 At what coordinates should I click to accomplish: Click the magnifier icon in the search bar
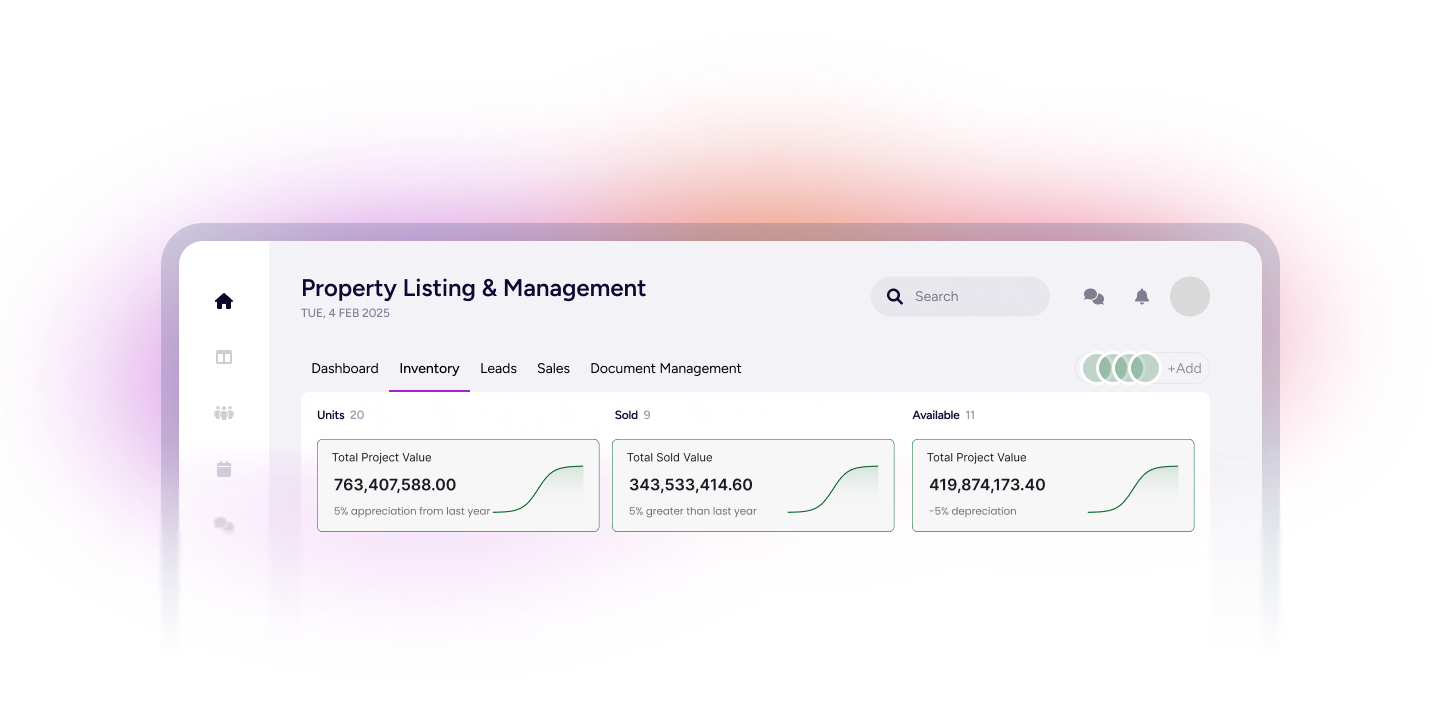point(894,296)
